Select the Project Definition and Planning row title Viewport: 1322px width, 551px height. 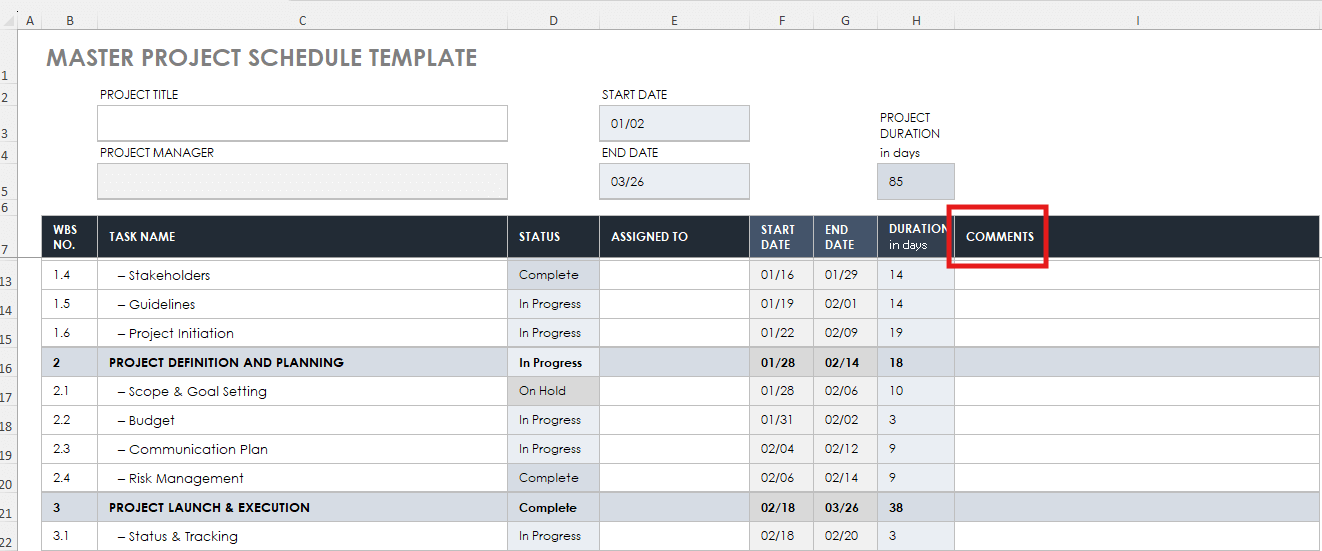pos(226,363)
